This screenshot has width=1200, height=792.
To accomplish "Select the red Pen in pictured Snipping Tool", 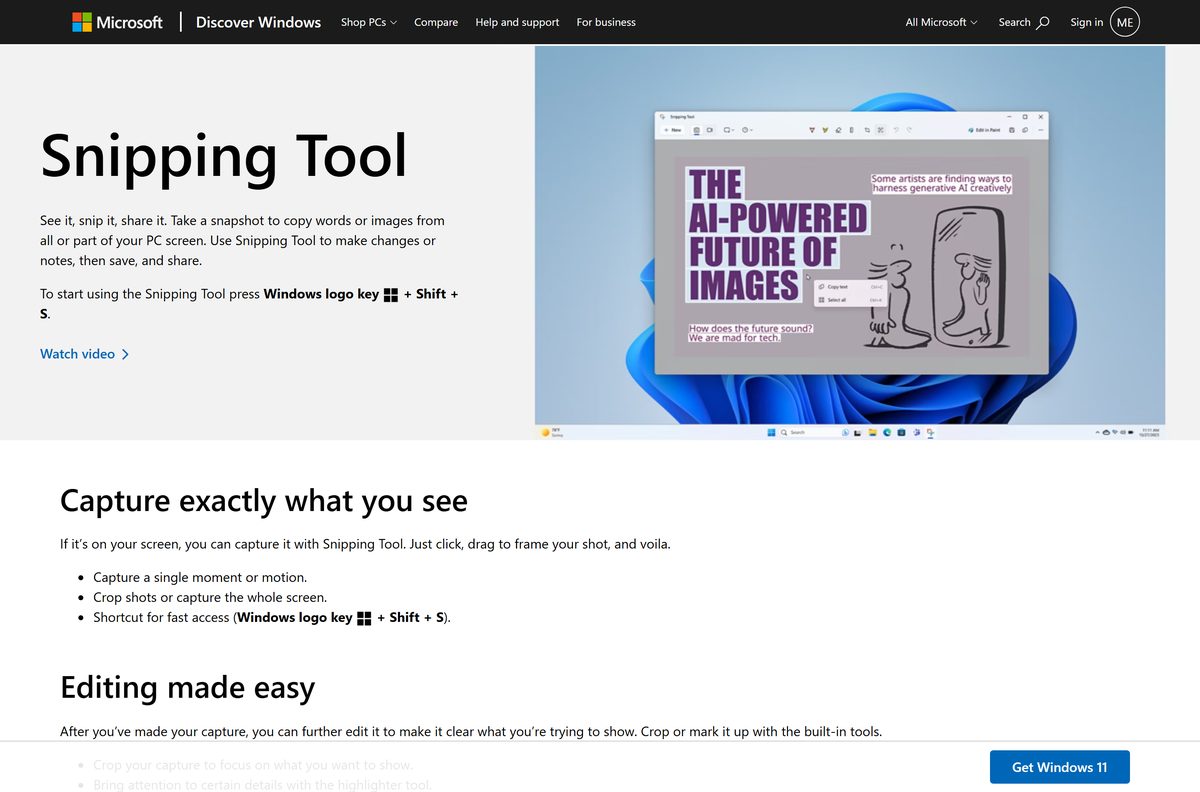I will [x=812, y=130].
